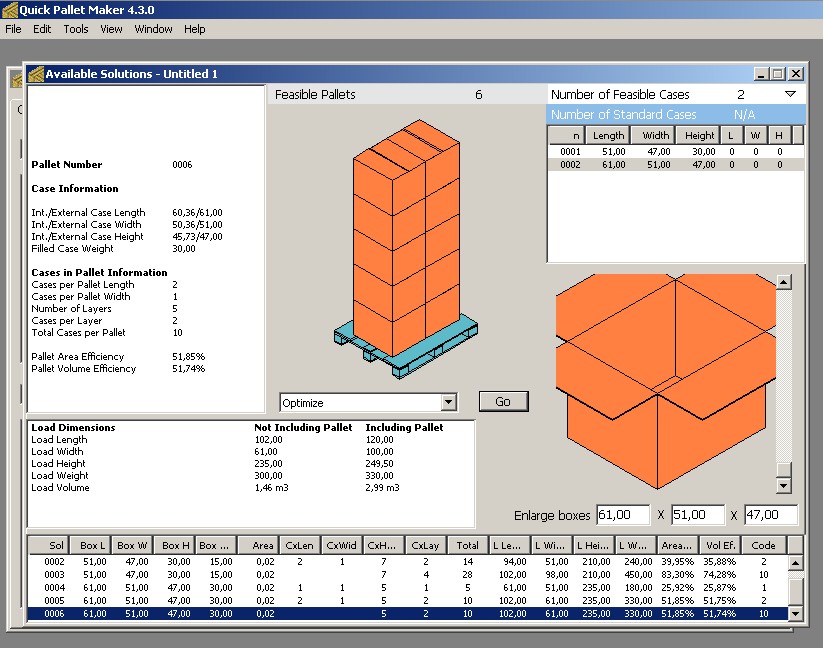Sort by the Sol column header
823x648 pixels.
[48, 545]
